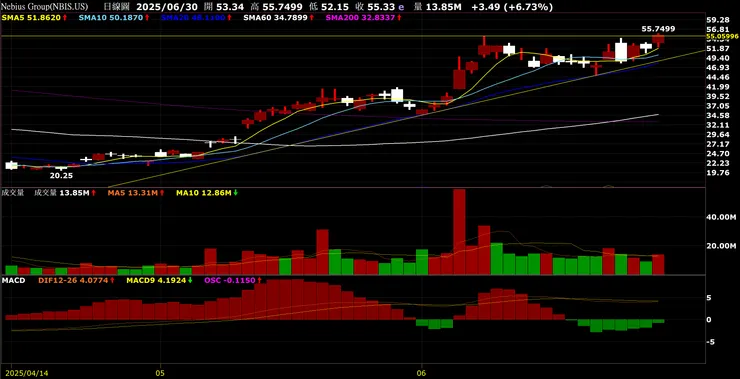The width and height of the screenshot is (740, 379).
Task: Click the 20.00M volume axis label
Action: point(721,246)
